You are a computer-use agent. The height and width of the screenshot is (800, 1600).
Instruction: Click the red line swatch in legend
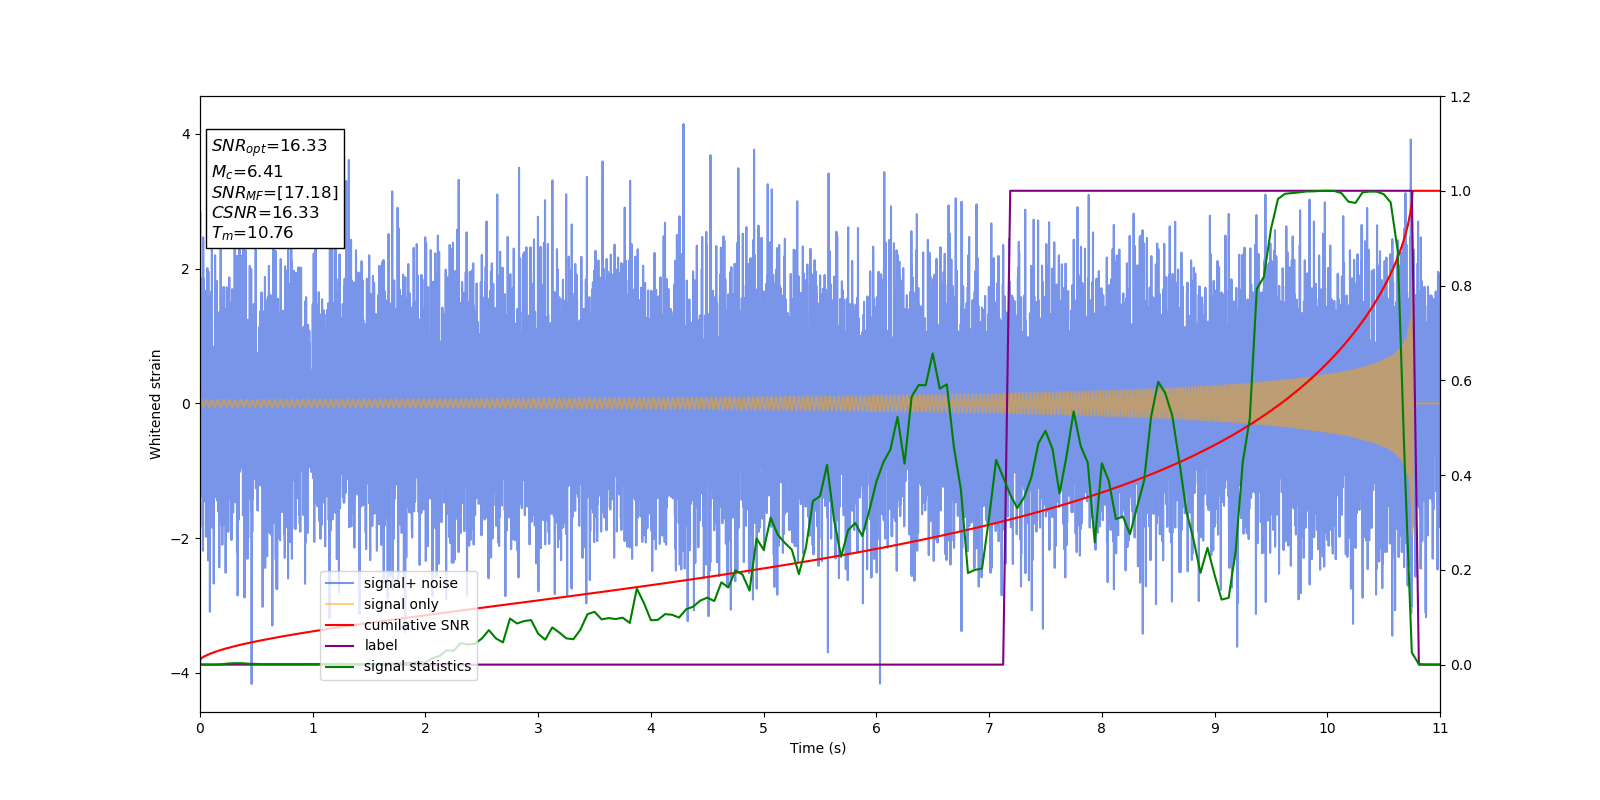click(x=340, y=625)
